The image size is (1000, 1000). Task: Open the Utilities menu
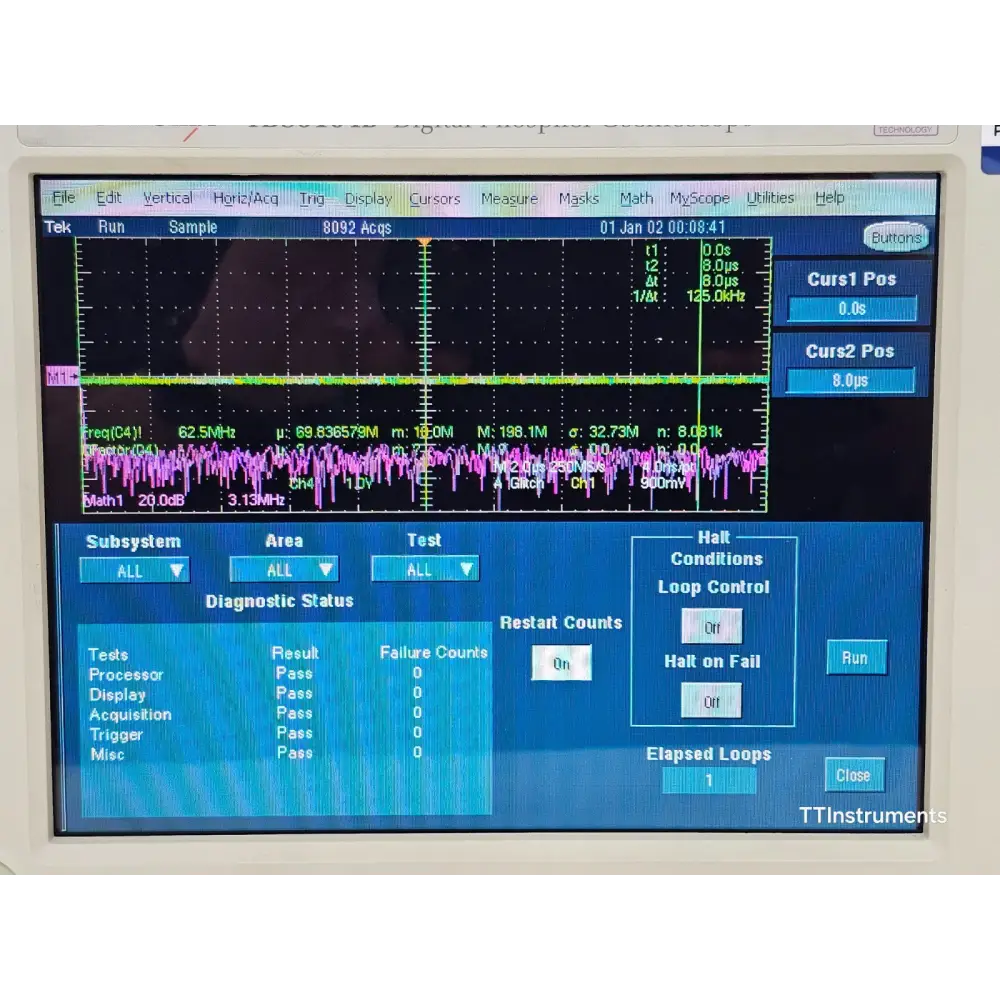pos(770,198)
